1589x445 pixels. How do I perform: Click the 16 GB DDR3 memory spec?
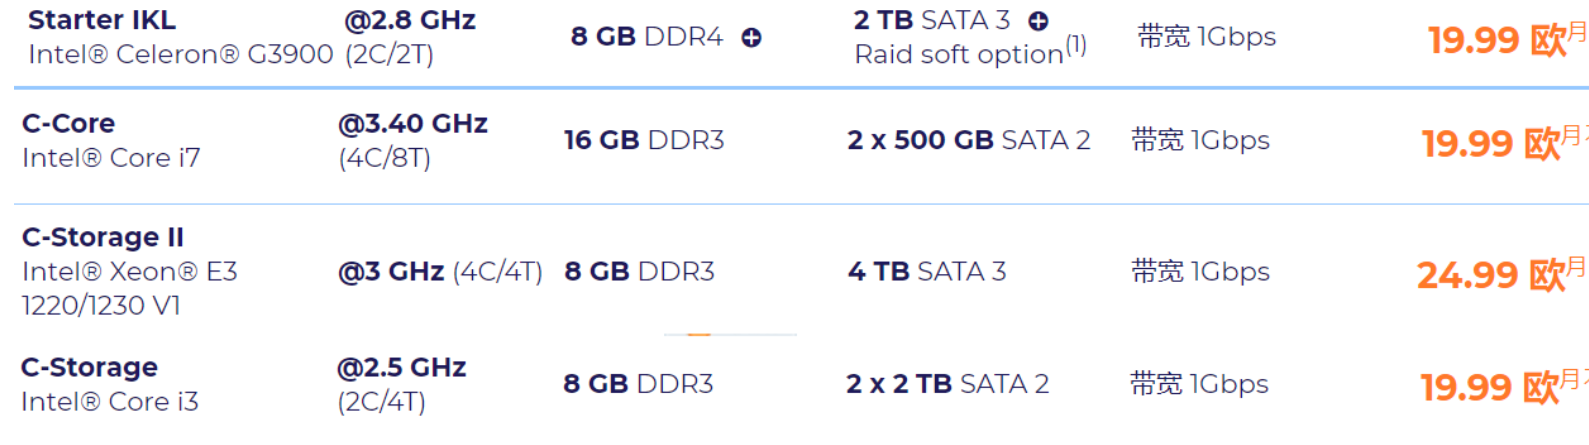pos(644,141)
